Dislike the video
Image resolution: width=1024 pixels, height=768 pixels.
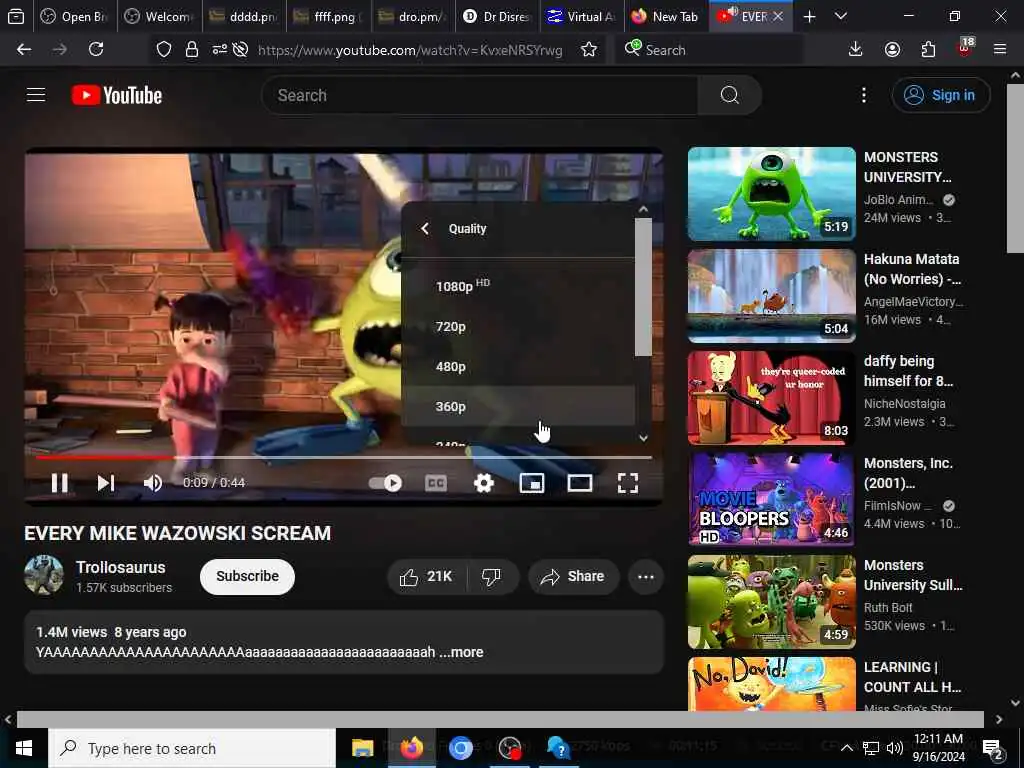click(492, 577)
